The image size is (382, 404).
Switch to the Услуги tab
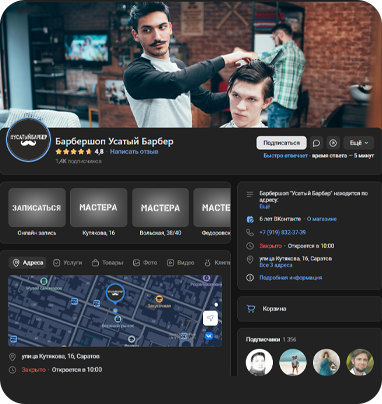(x=68, y=263)
